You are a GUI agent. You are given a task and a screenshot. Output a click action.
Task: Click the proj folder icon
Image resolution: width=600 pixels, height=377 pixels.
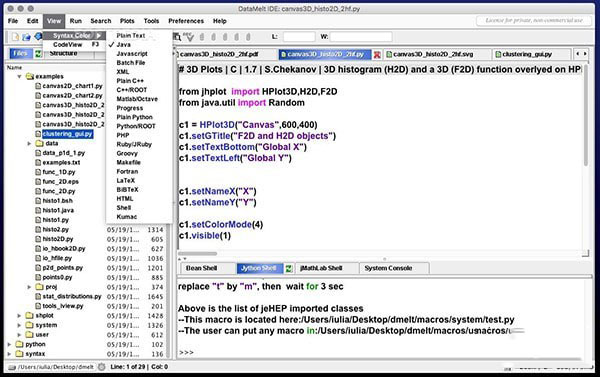click(x=39, y=287)
